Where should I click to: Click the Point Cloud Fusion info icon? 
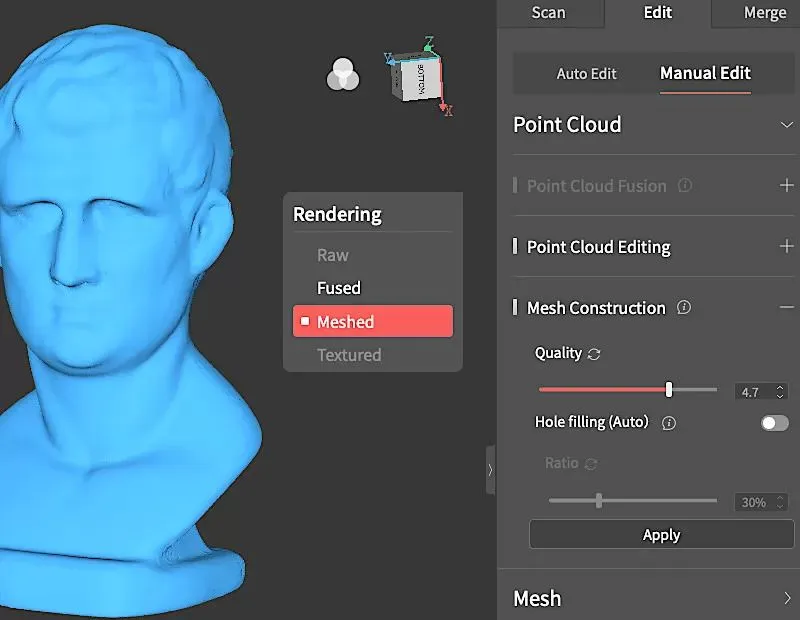tap(684, 186)
